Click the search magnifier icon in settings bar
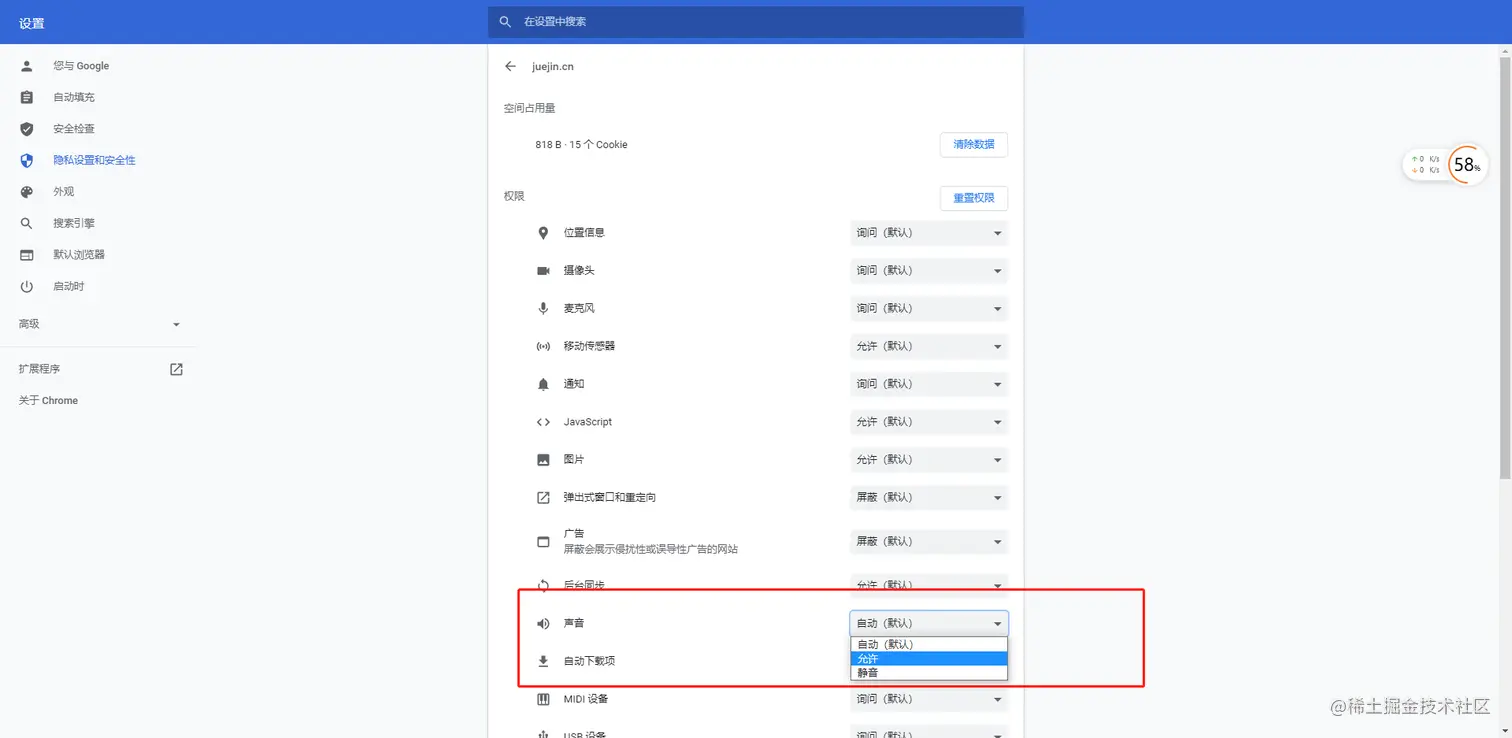1512x738 pixels. [x=506, y=21]
